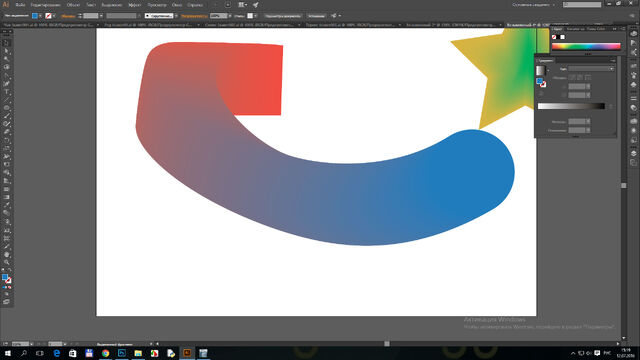
Task: Click the search field in the title bar
Action: click(582, 5)
